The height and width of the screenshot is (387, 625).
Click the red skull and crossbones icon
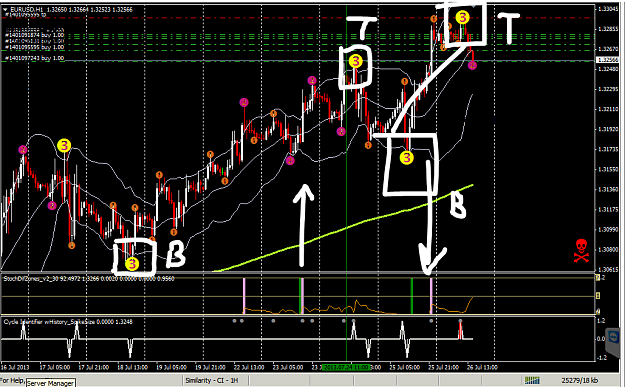[x=581, y=251]
